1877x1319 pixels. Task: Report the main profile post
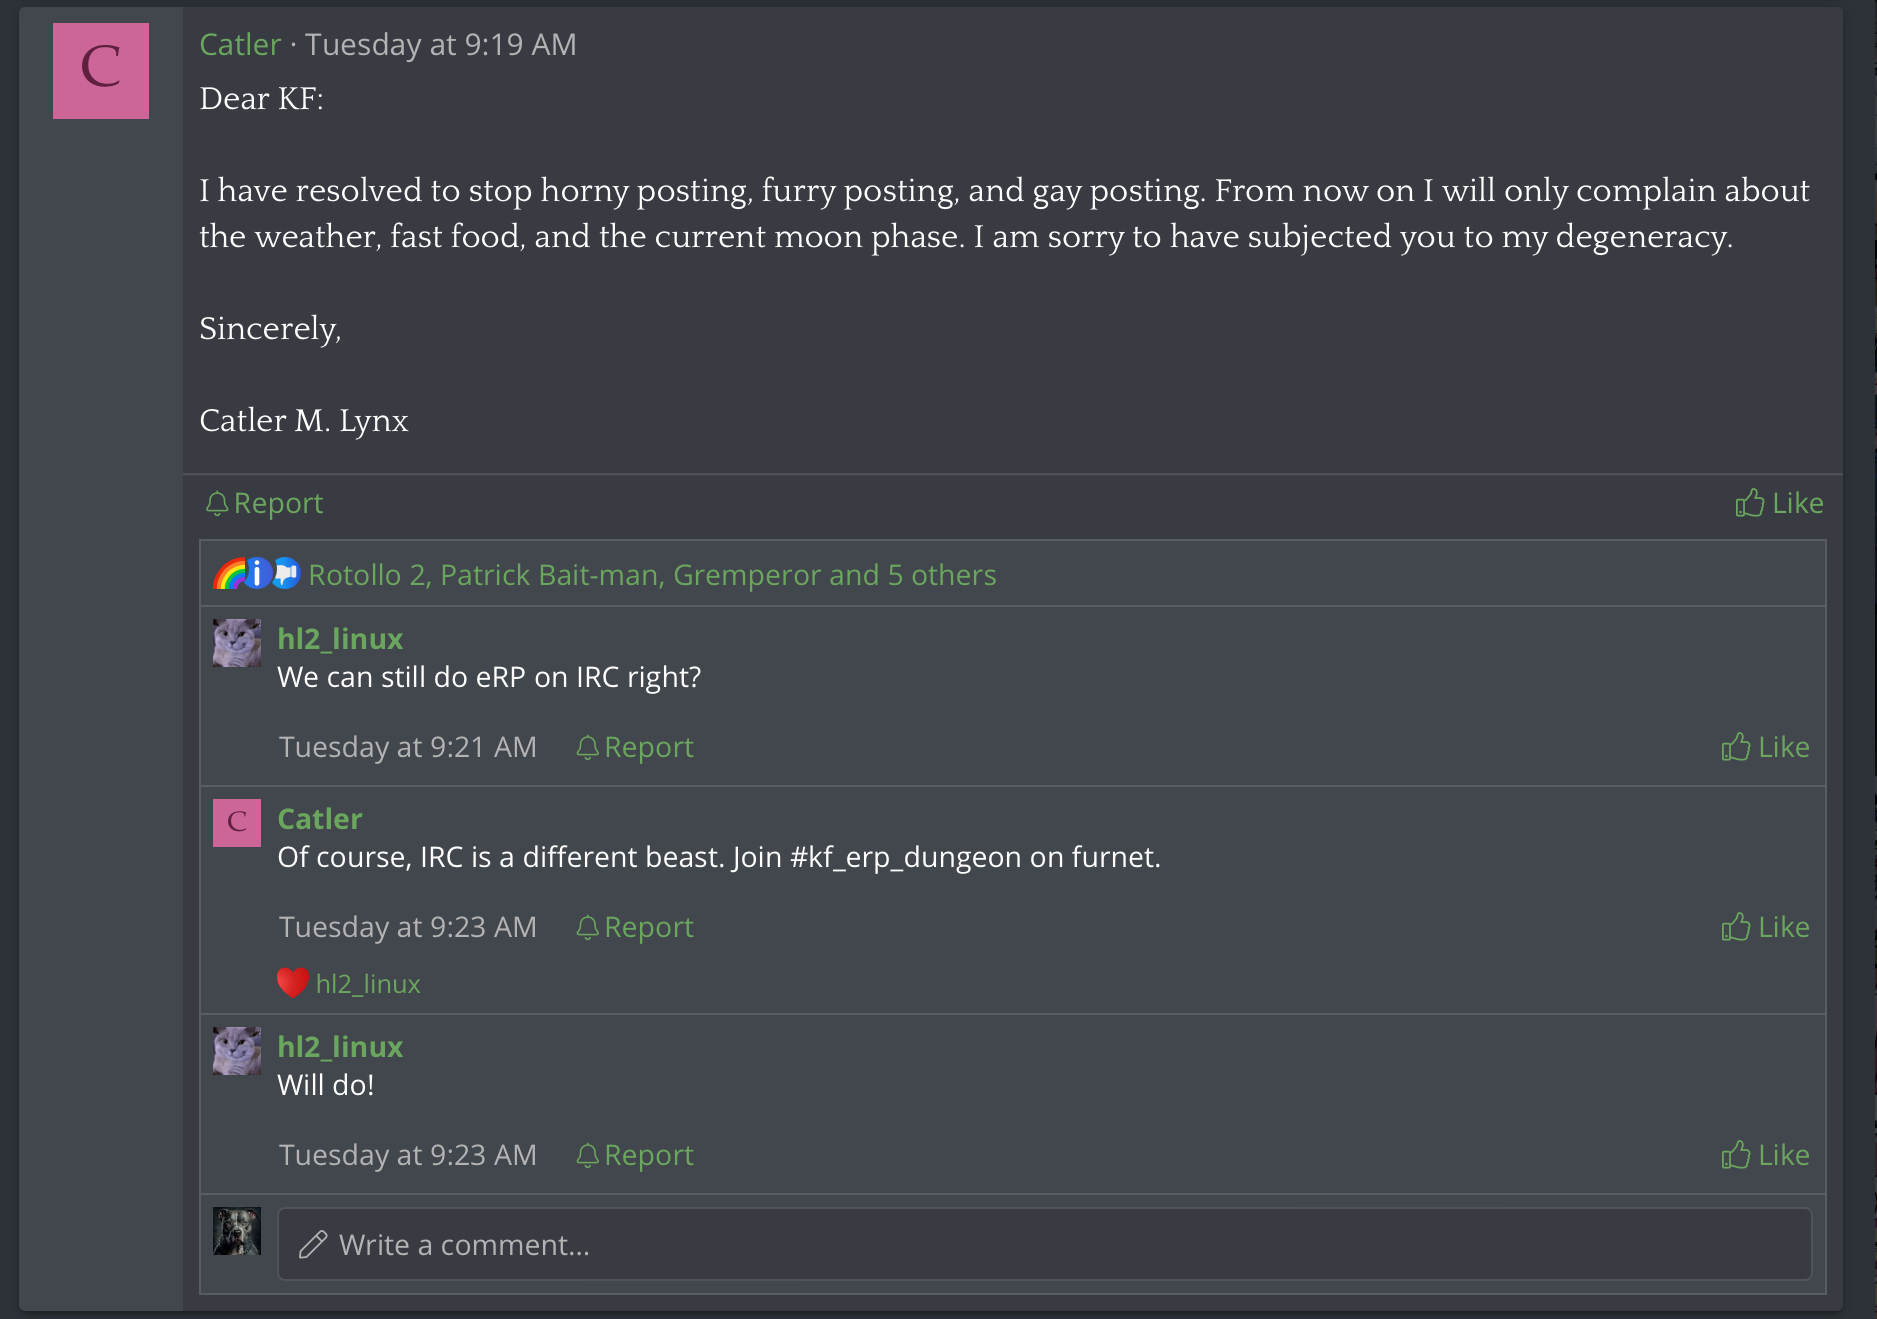tap(264, 503)
